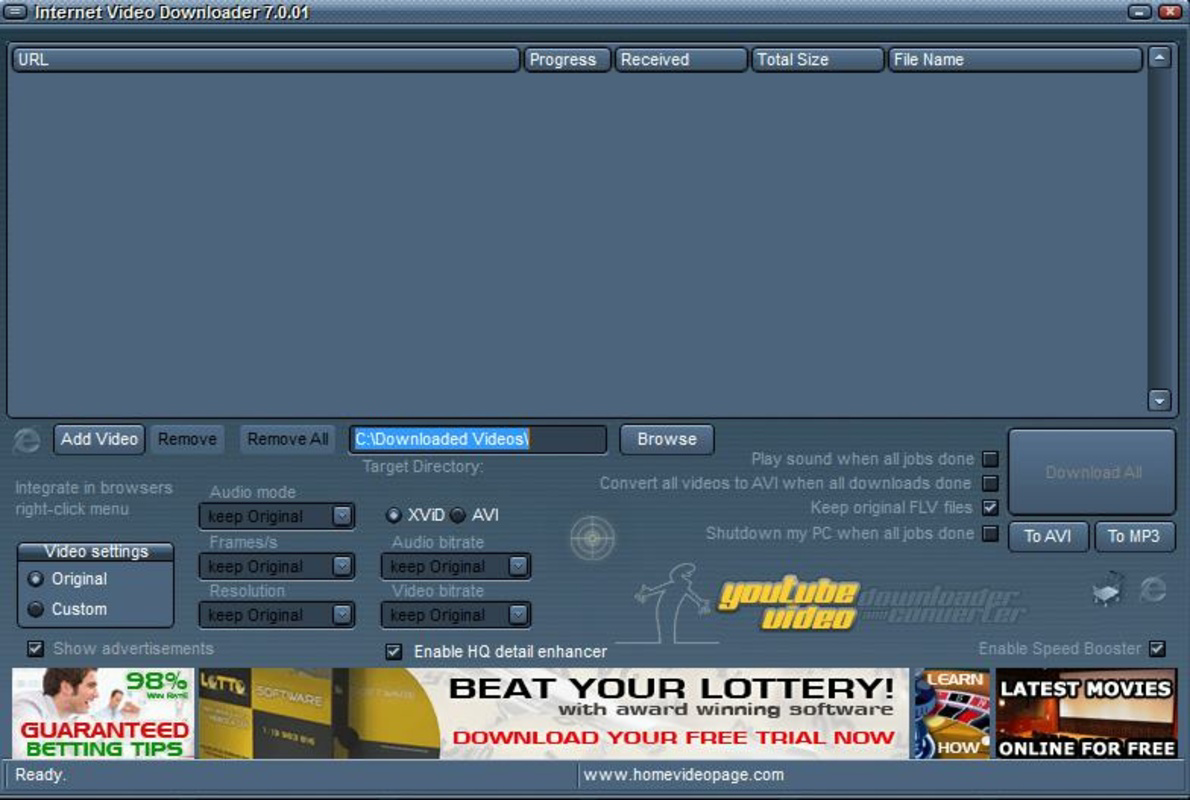
Task: Close the Internet Video Downloader window
Action: click(x=1170, y=11)
